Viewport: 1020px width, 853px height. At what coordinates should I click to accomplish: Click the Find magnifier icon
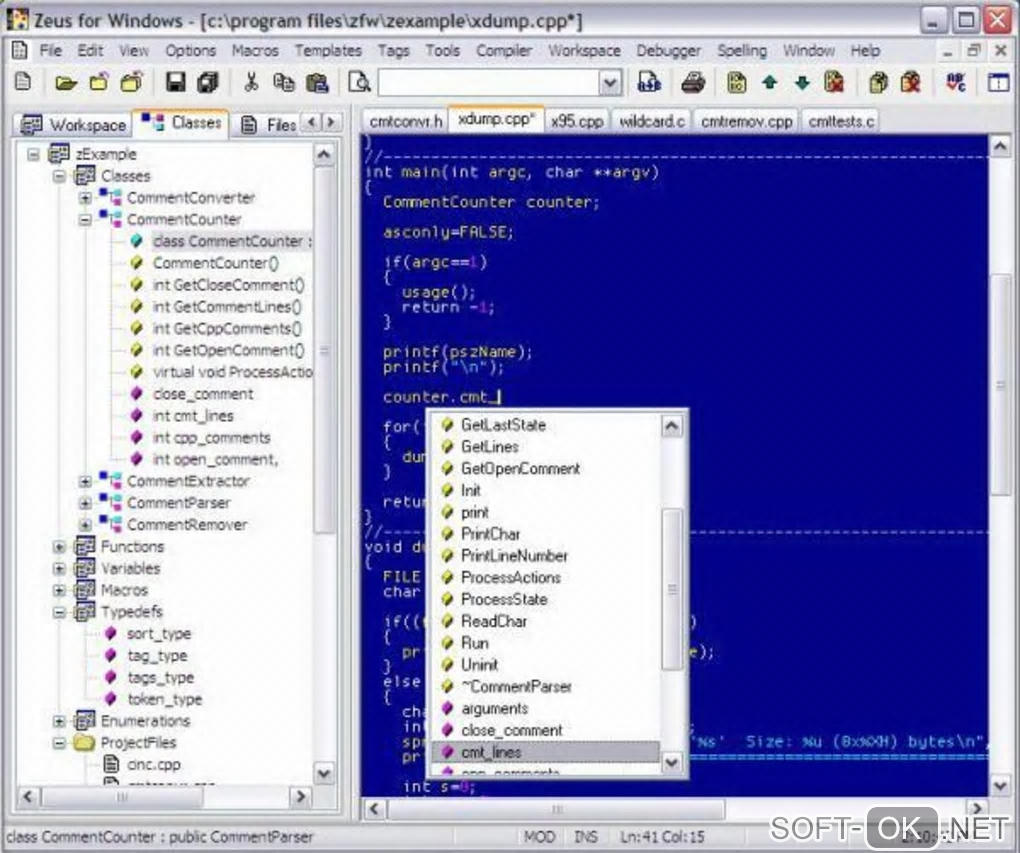(359, 82)
